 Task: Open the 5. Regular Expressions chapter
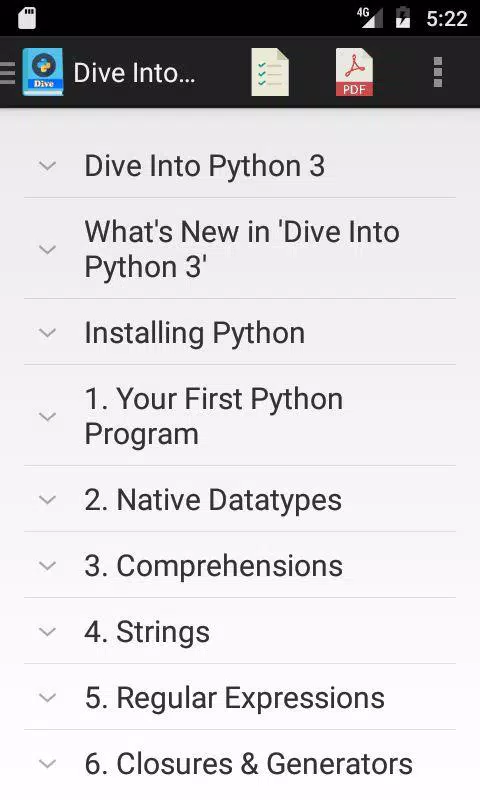pyautogui.click(x=240, y=697)
